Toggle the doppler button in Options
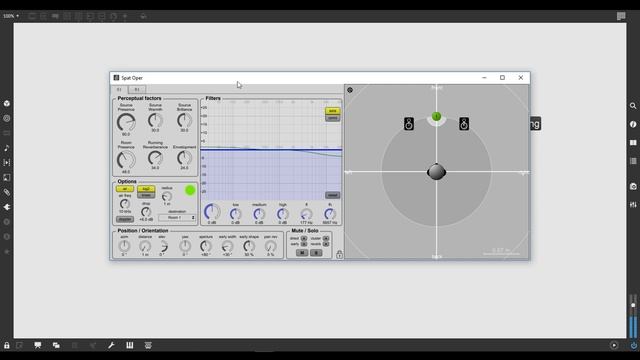Screen dimensions: 640x360 124,219
